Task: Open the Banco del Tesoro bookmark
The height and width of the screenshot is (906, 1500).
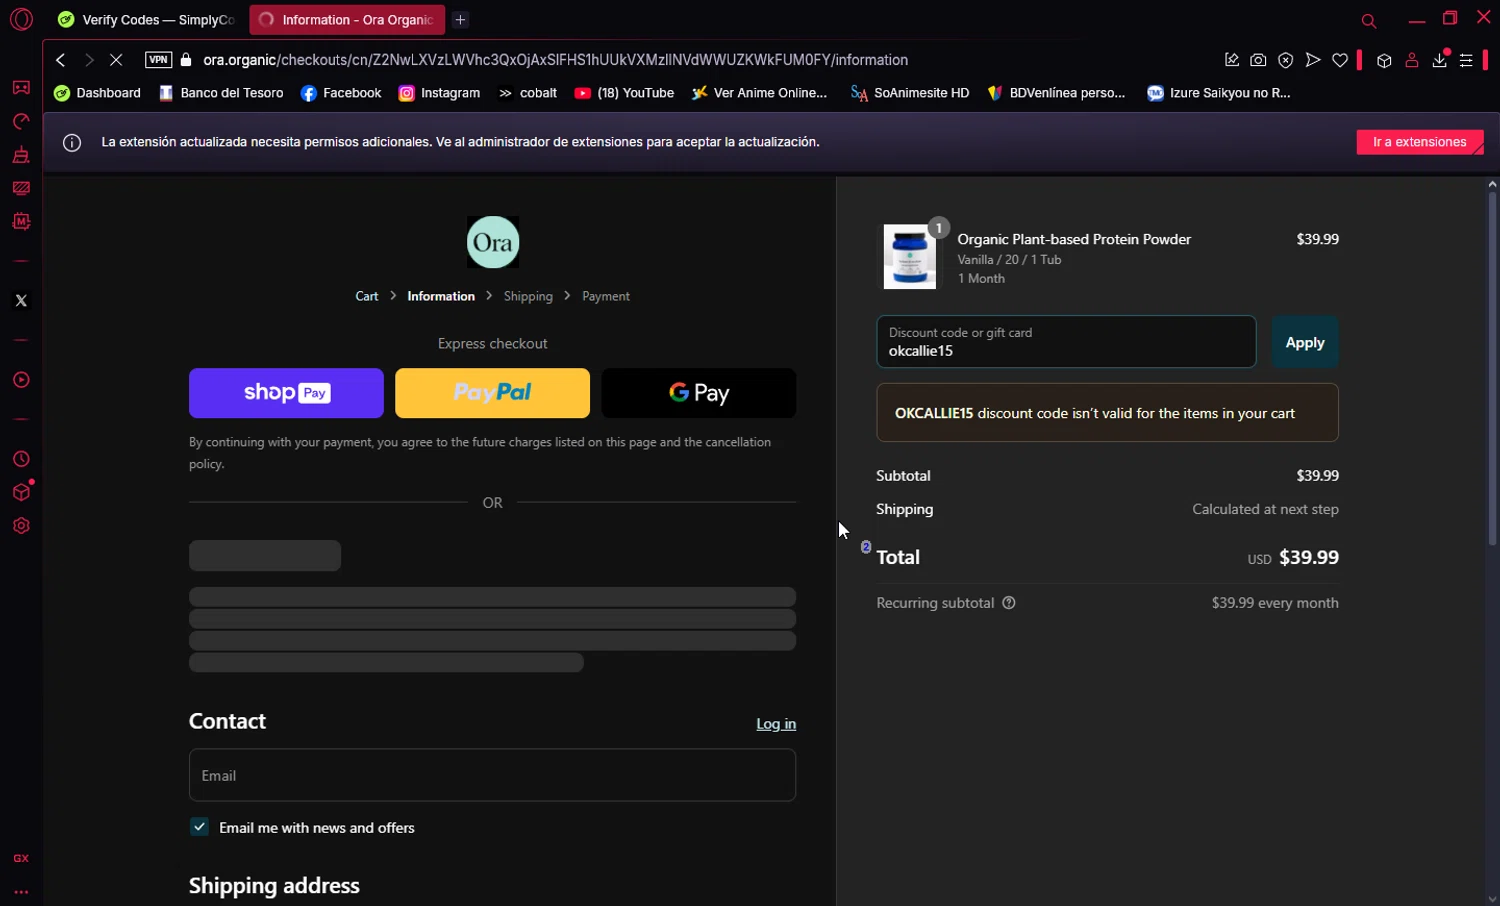Action: click(x=221, y=93)
